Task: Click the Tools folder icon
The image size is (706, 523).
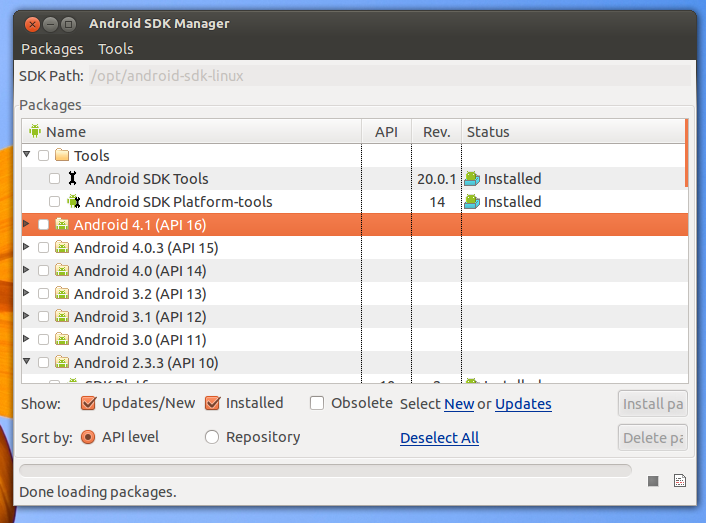Action: (62, 156)
